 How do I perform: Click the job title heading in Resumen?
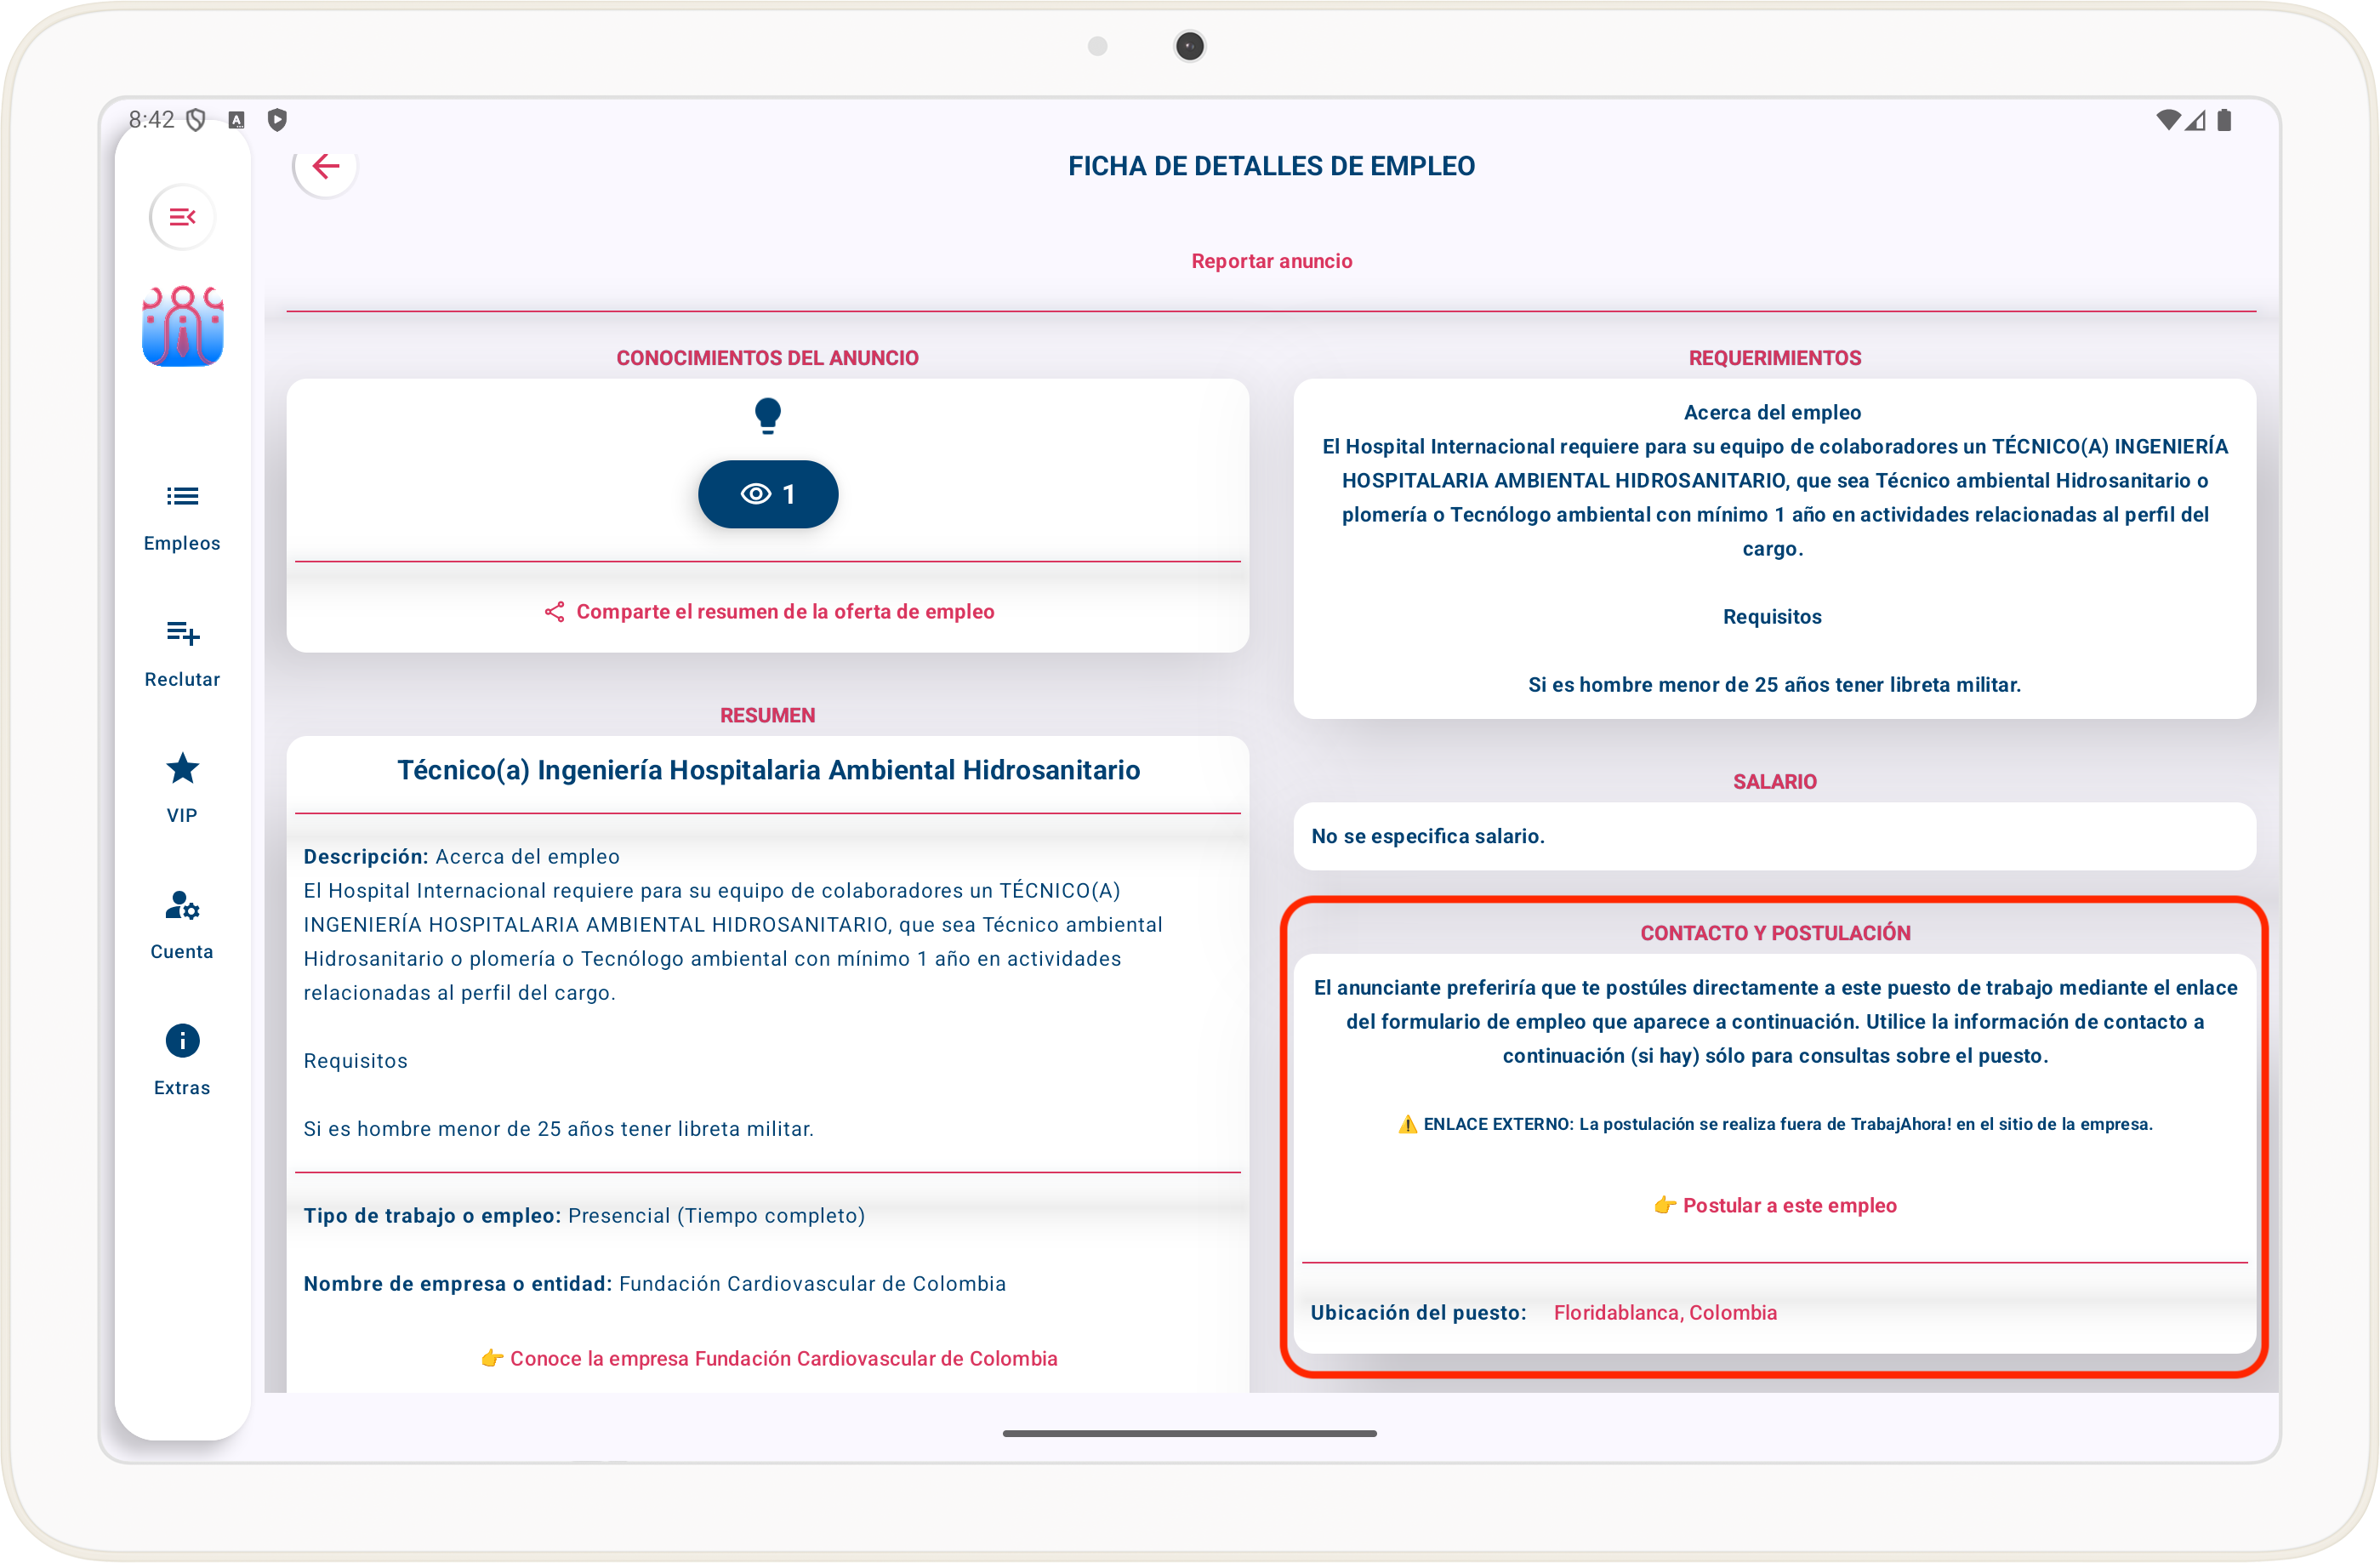coord(768,770)
